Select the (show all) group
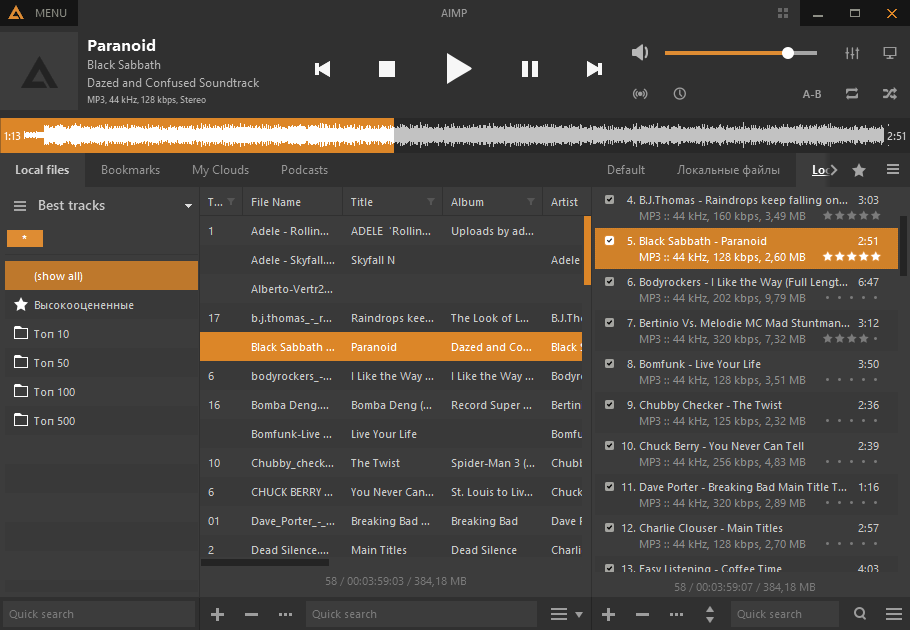910x630 pixels. point(102,276)
